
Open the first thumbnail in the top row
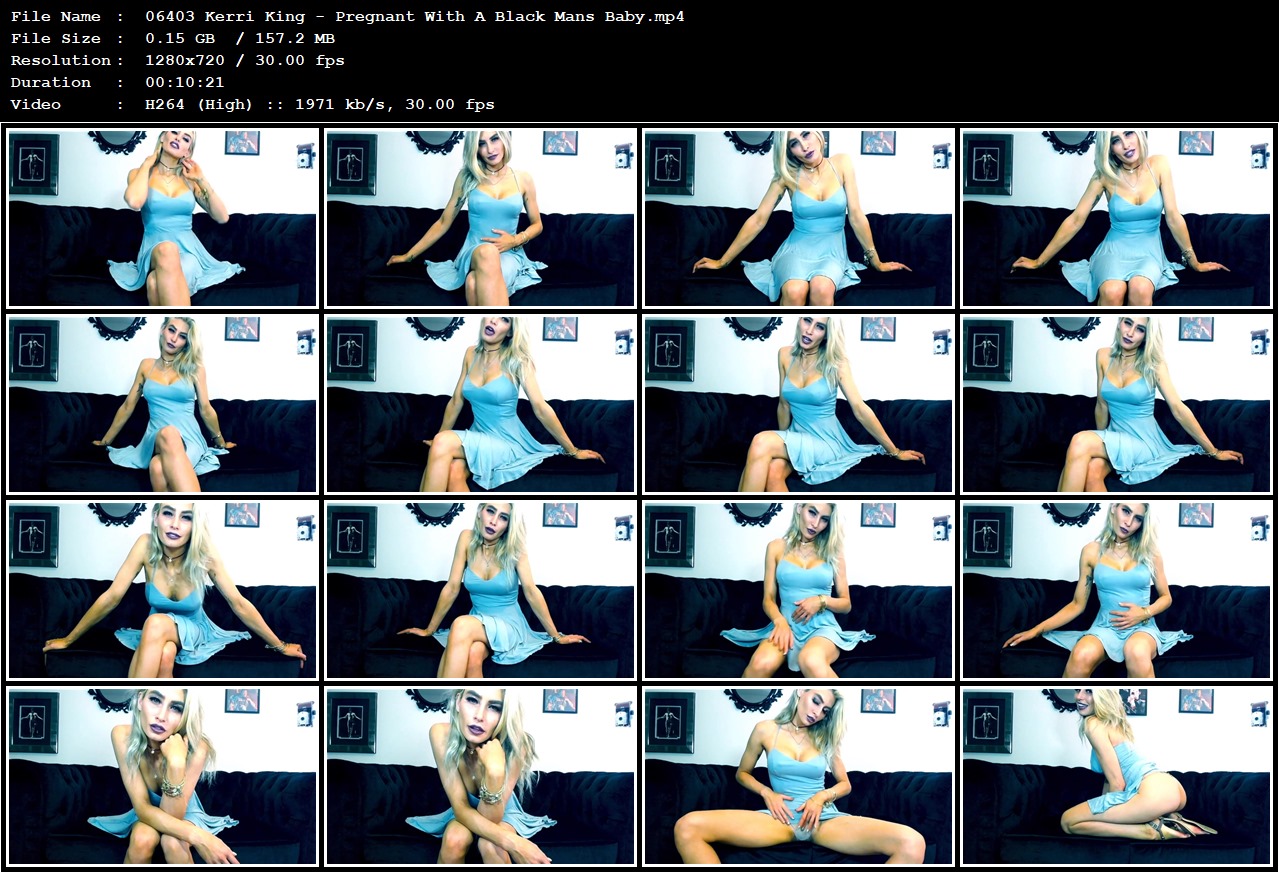[x=163, y=218]
